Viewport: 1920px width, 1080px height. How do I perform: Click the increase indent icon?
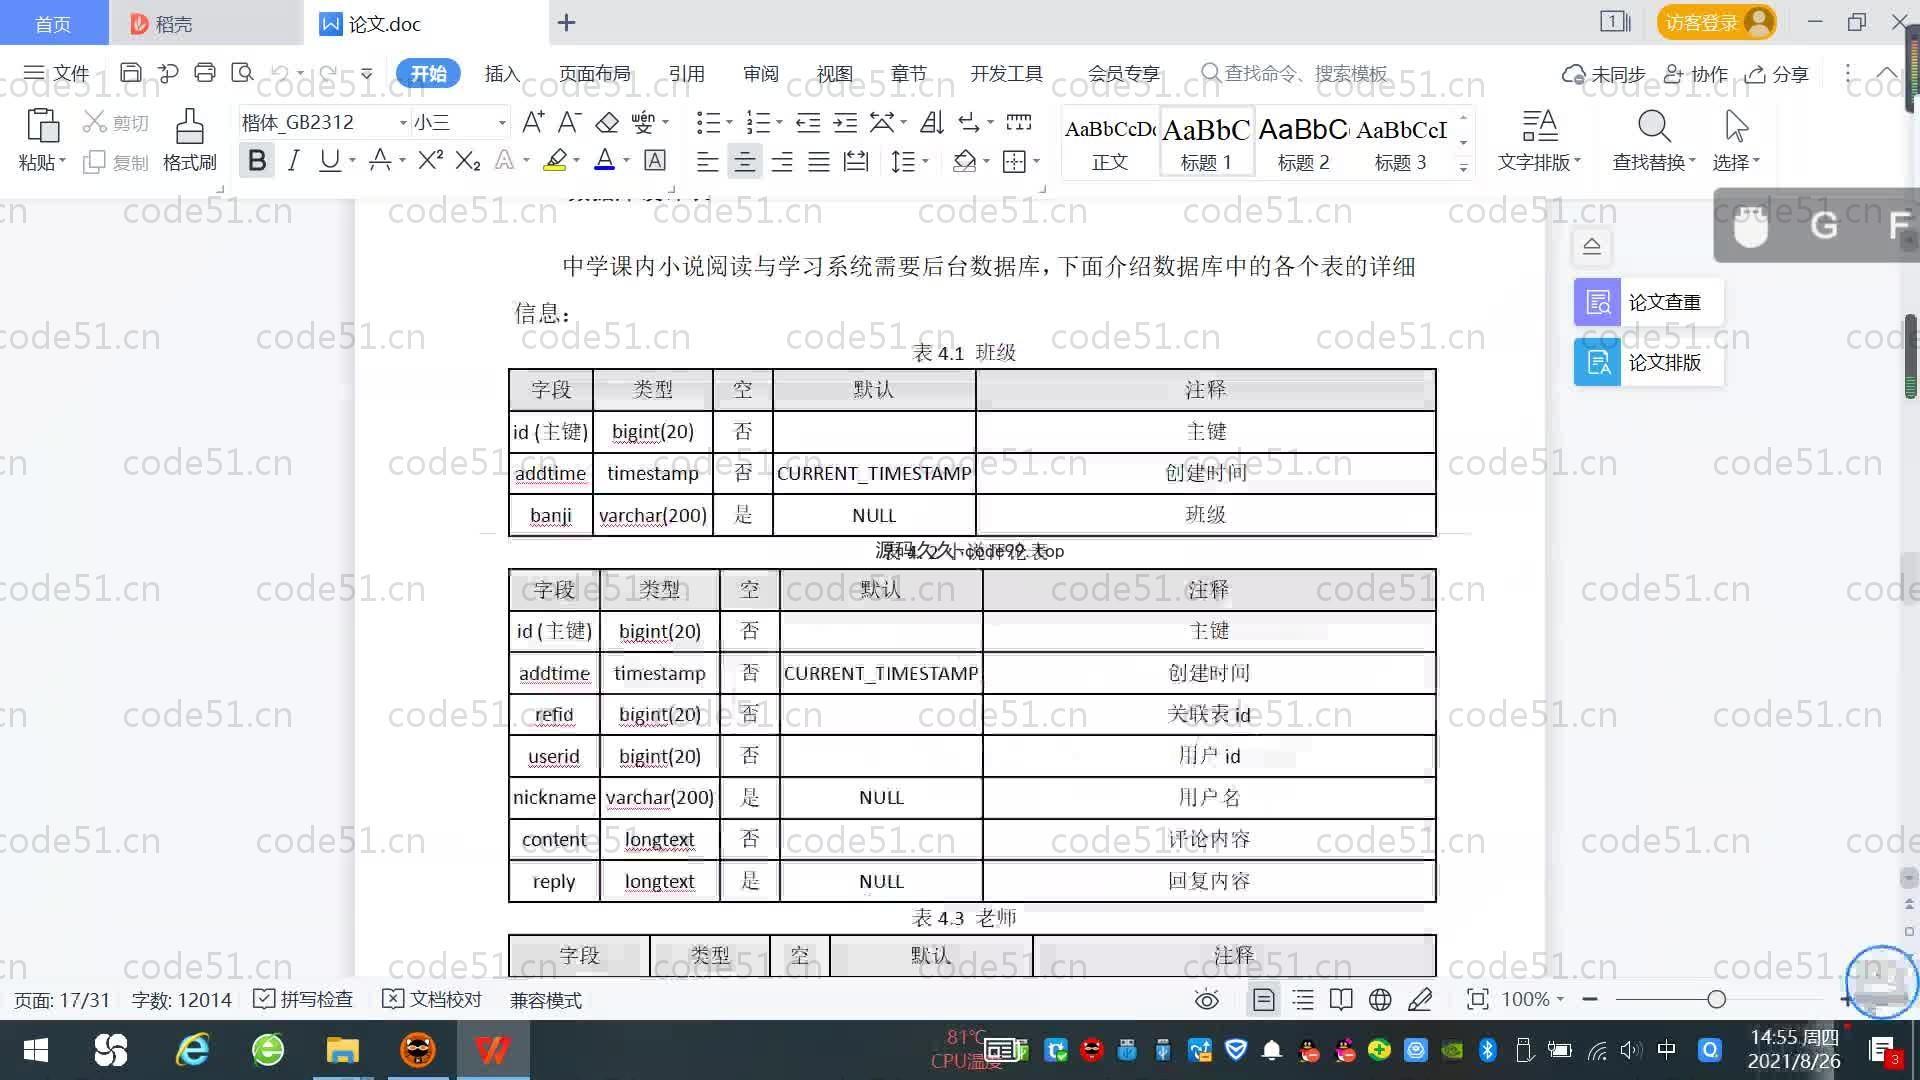point(845,122)
